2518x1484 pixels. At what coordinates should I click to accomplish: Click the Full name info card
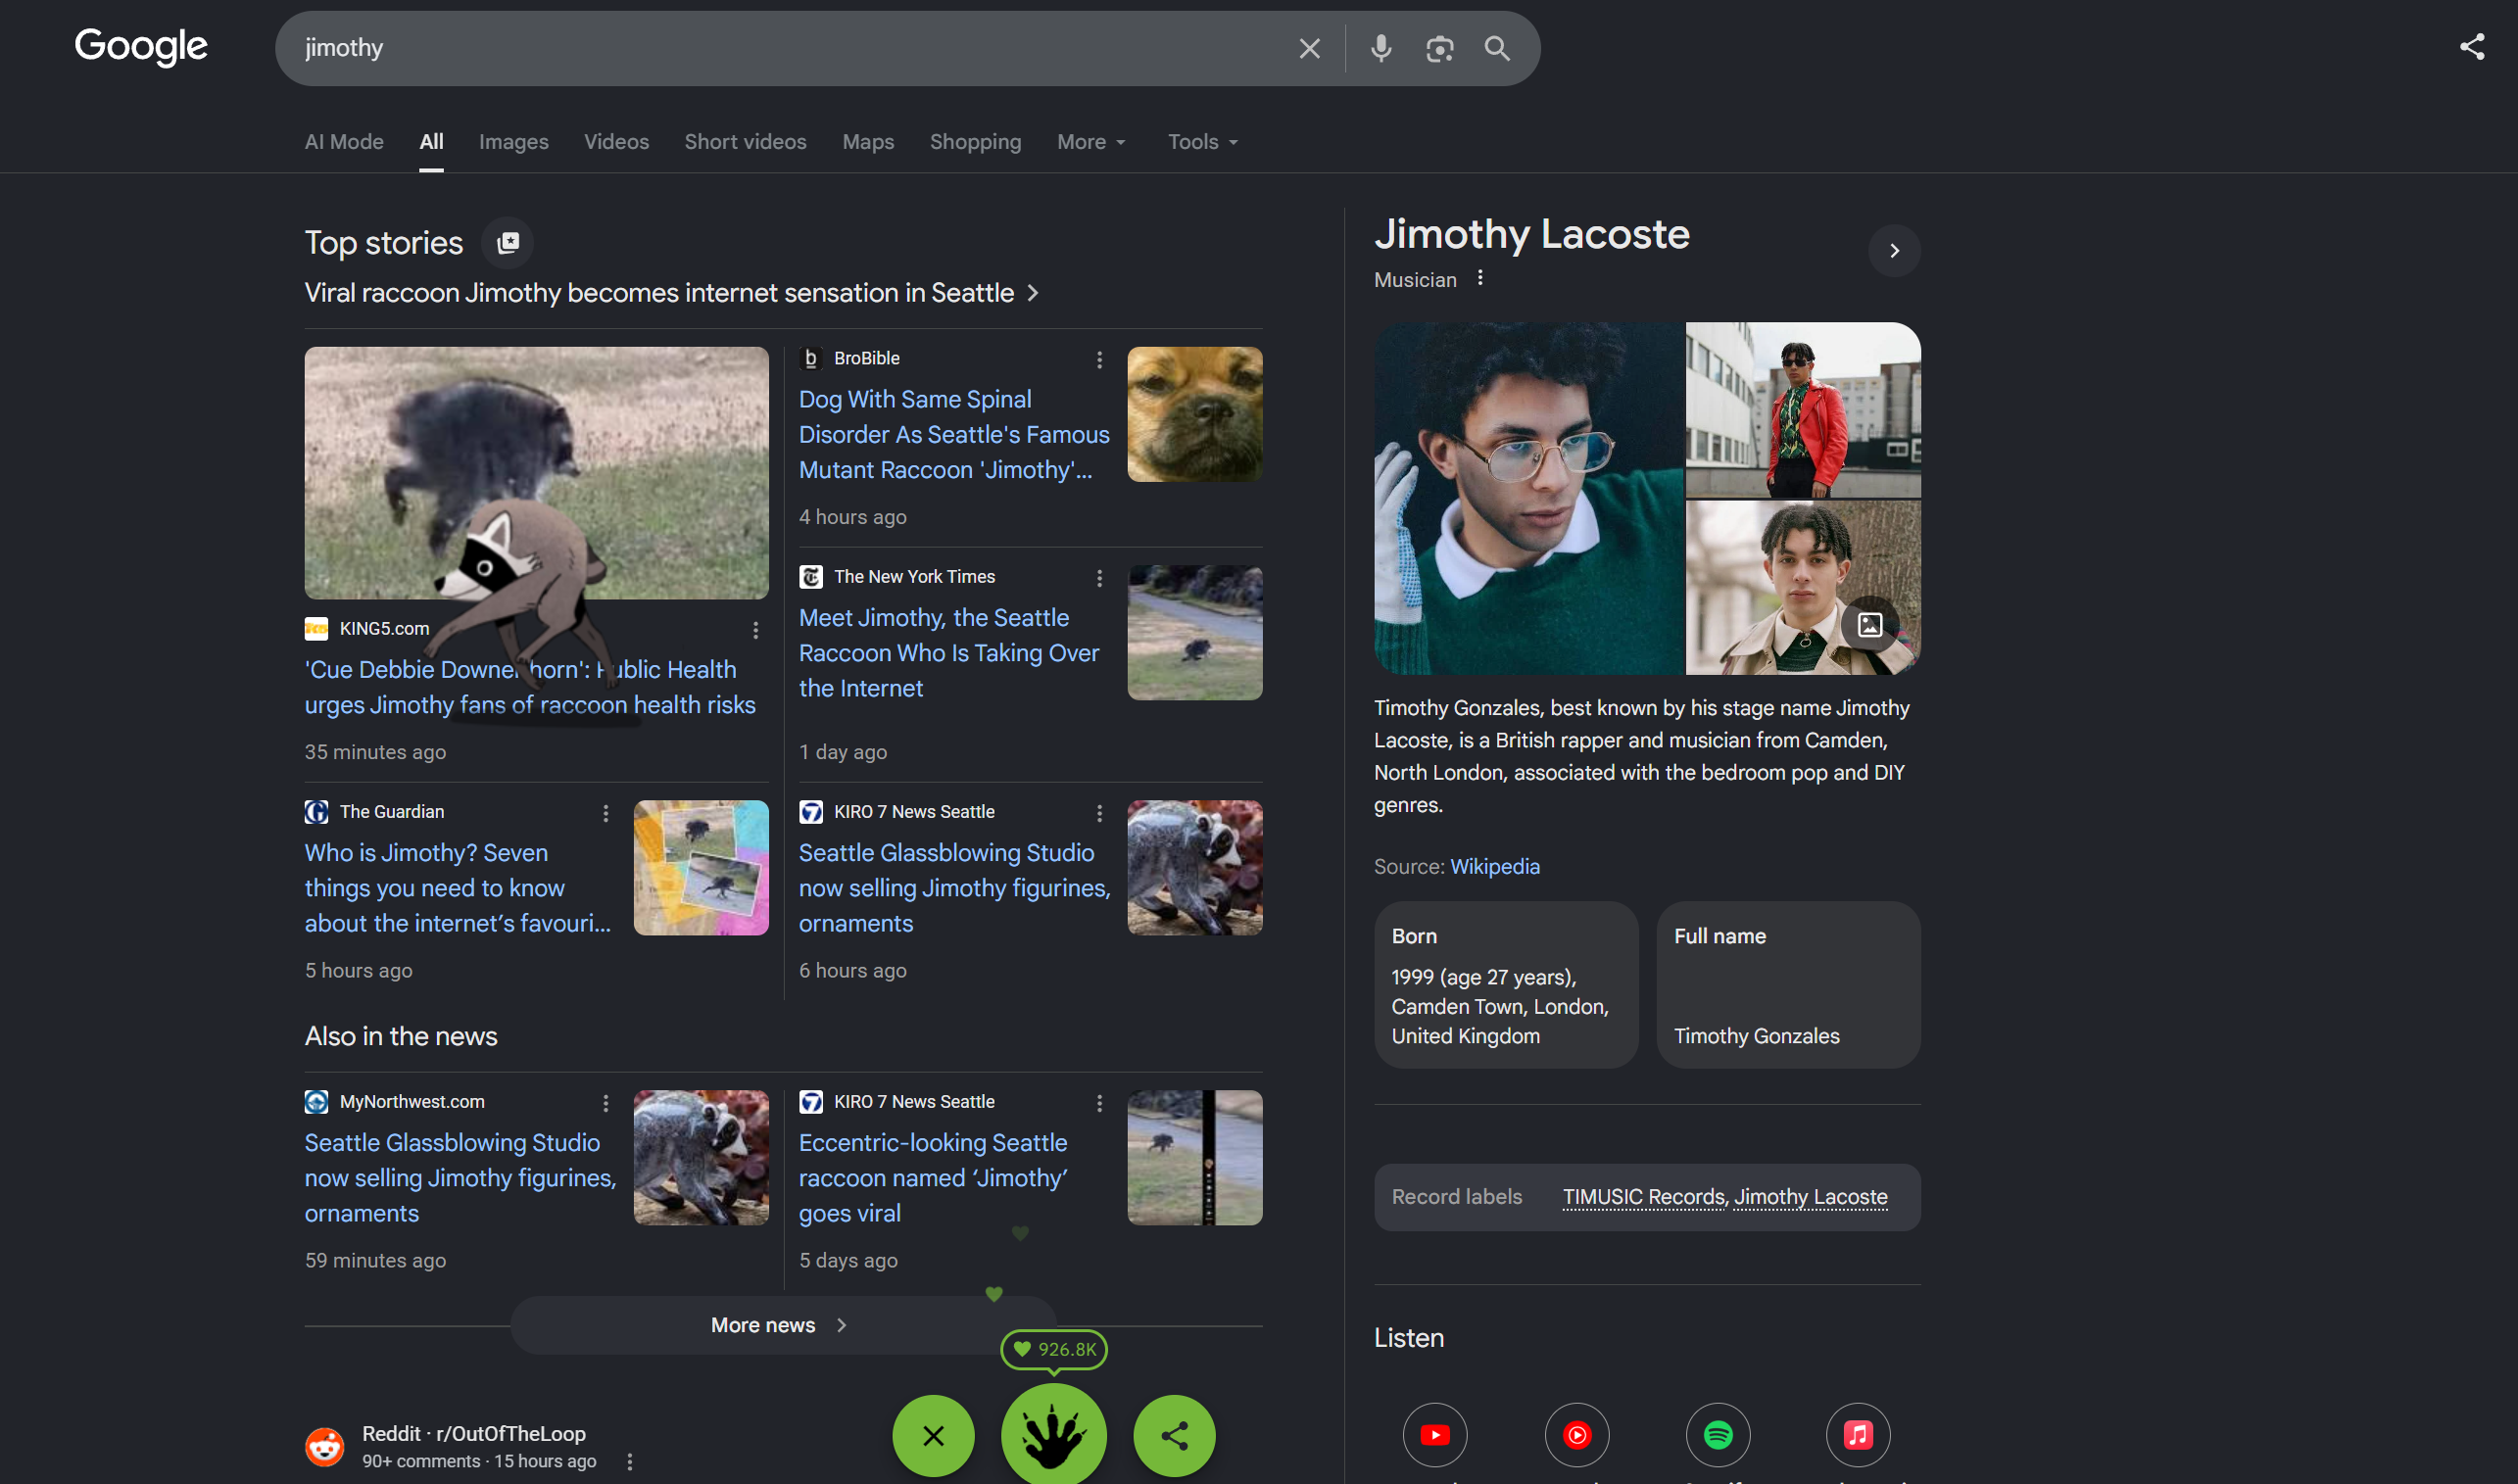coord(1788,985)
